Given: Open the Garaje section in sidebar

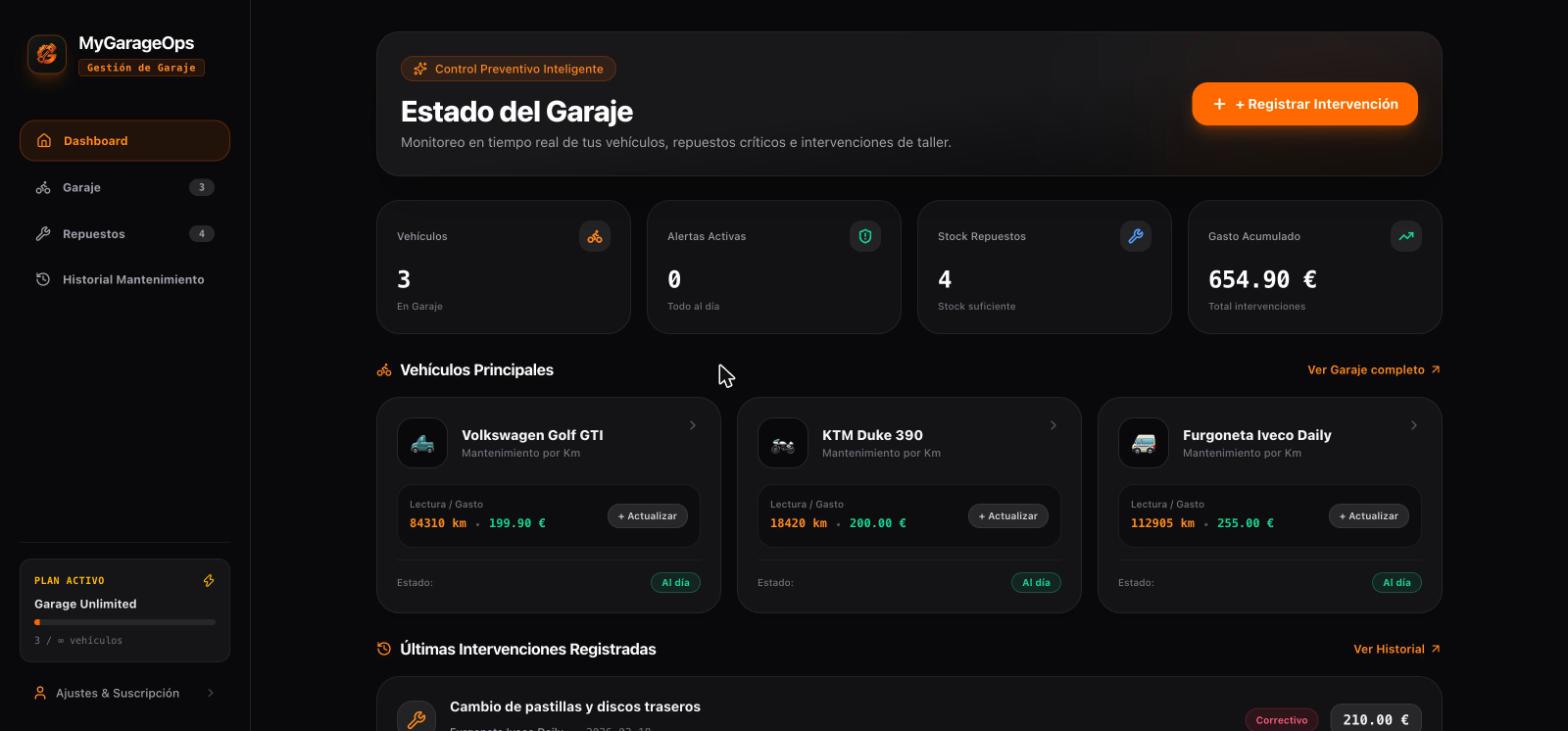Looking at the screenshot, I should (x=125, y=187).
